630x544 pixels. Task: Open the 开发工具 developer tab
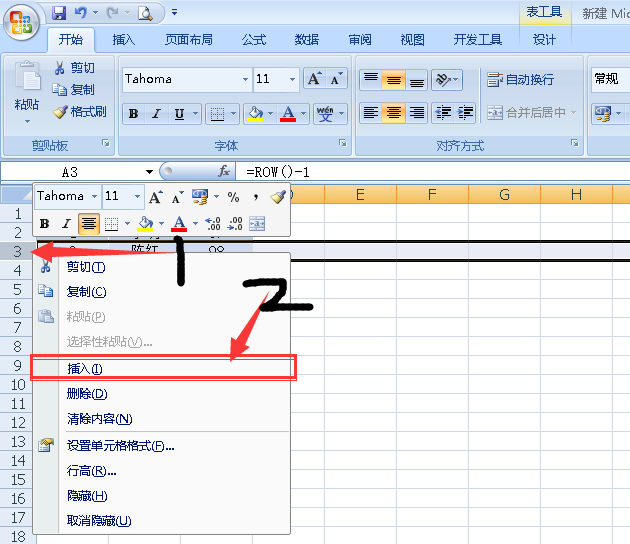pyautogui.click(x=478, y=39)
